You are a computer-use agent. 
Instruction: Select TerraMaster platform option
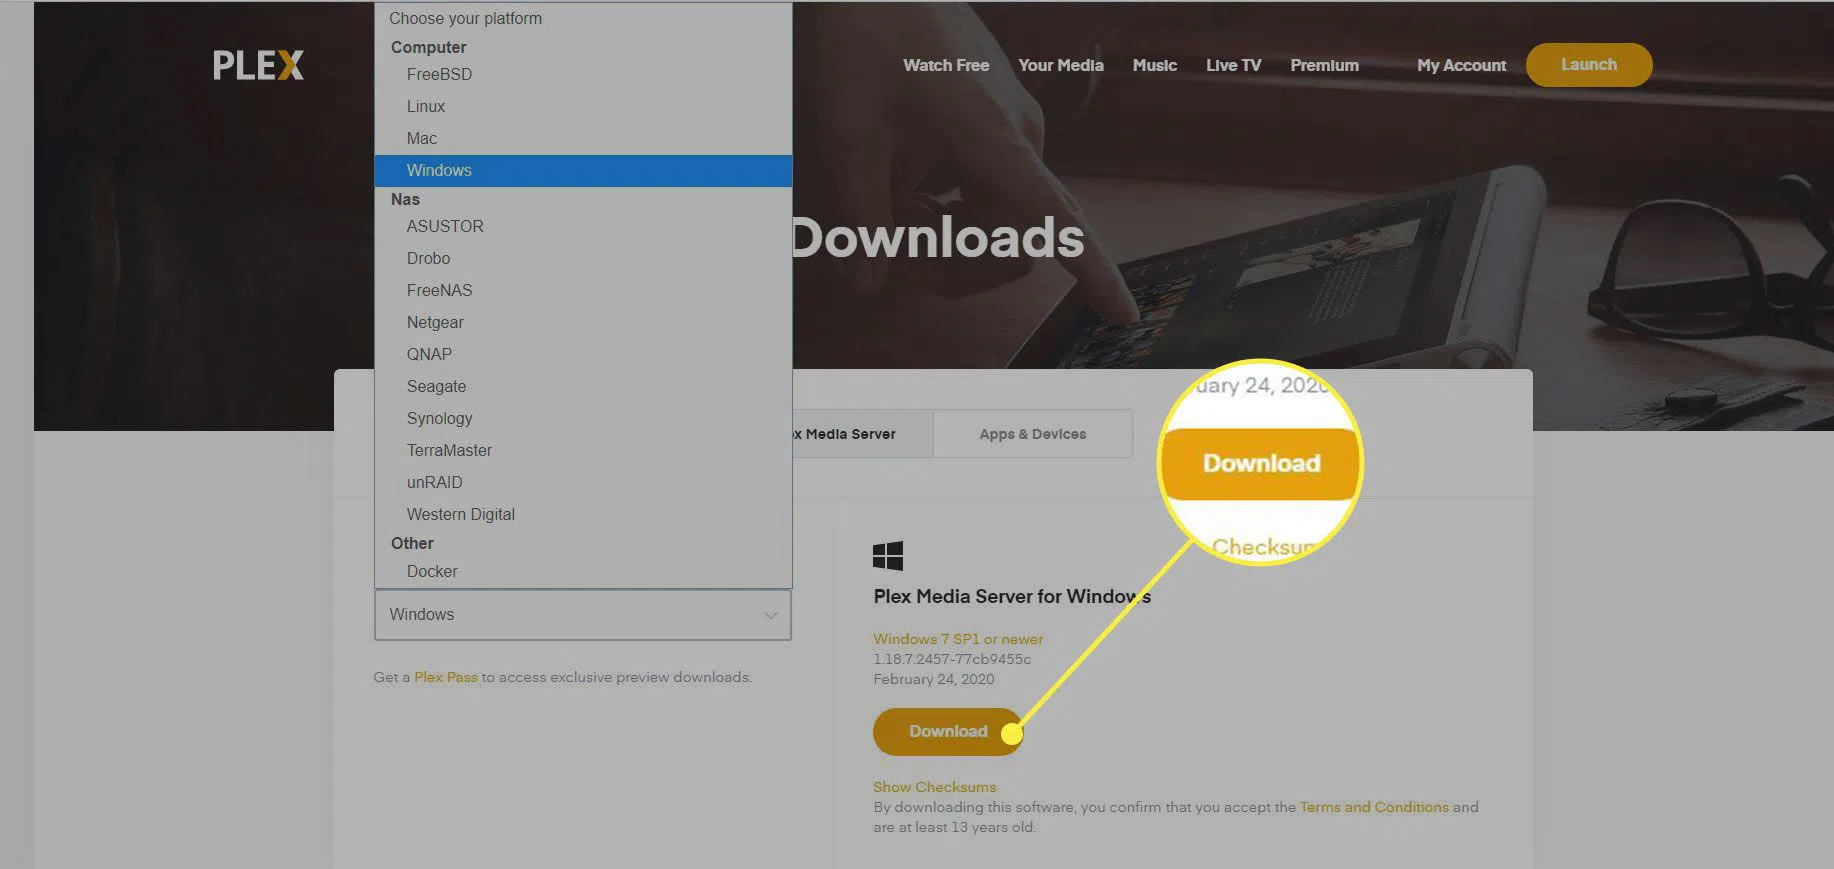click(583, 450)
